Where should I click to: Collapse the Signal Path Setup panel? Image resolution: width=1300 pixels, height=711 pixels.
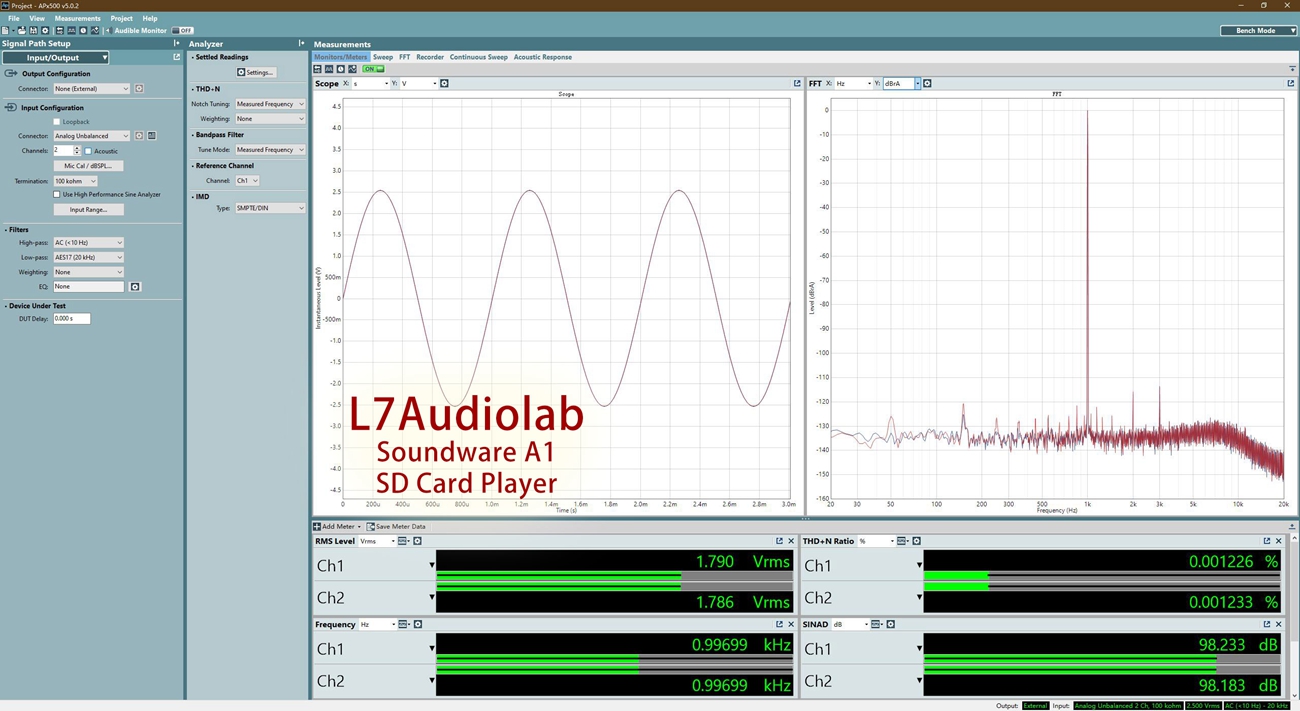click(x=176, y=44)
